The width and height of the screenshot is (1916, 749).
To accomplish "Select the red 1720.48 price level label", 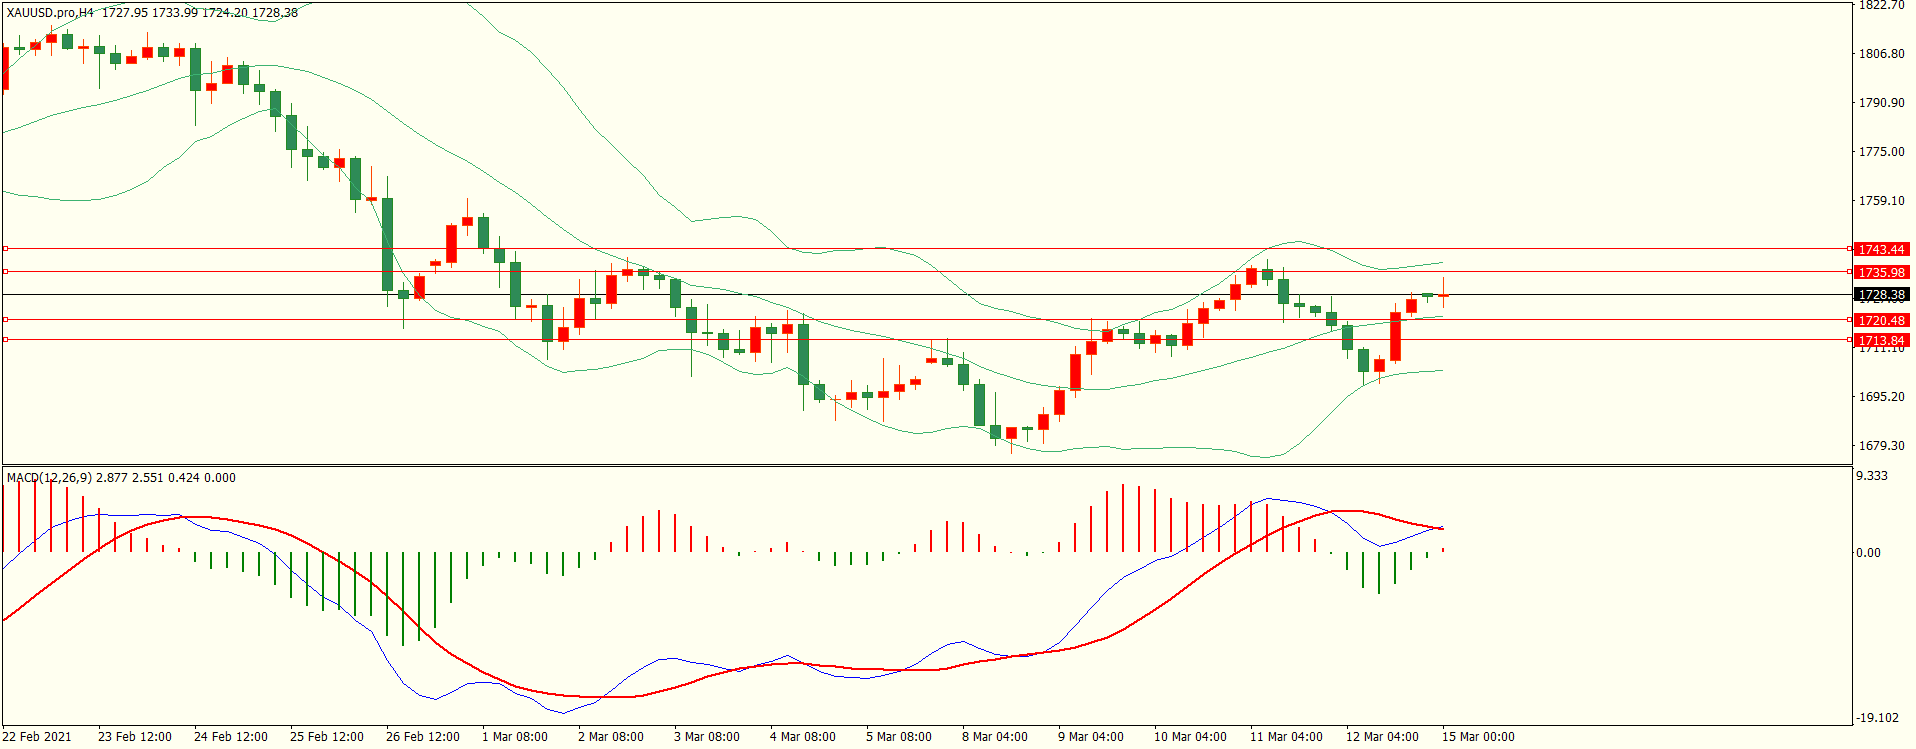I will (x=1881, y=320).
